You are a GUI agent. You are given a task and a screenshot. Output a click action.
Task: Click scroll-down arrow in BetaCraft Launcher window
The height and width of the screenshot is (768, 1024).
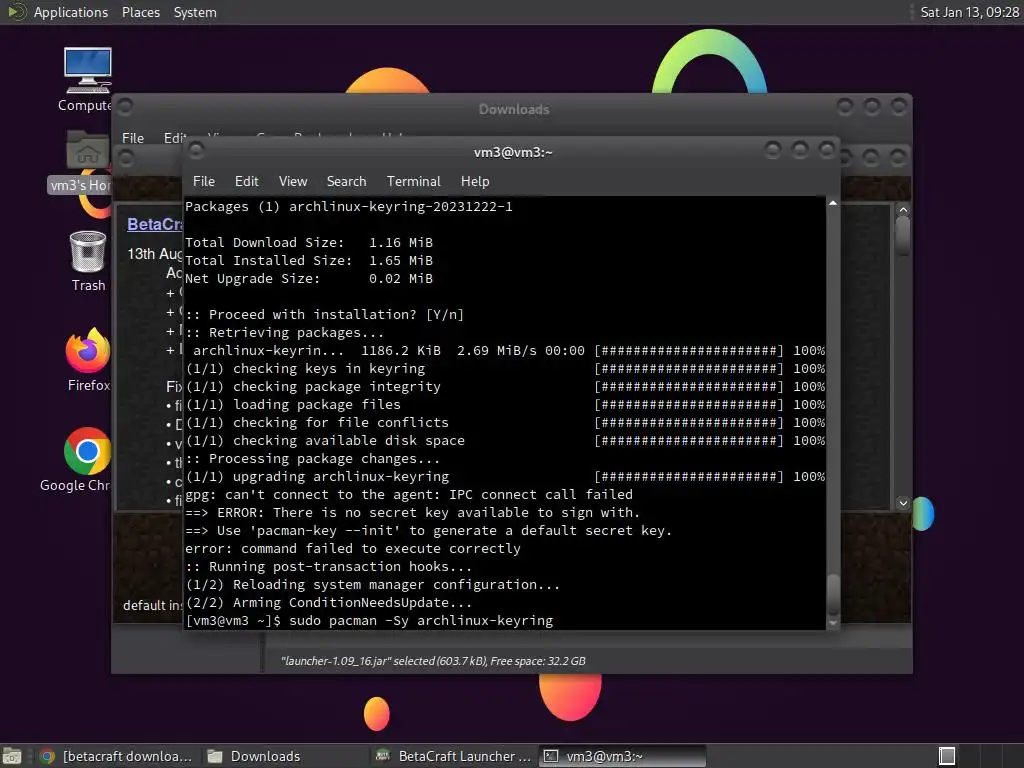tap(903, 503)
